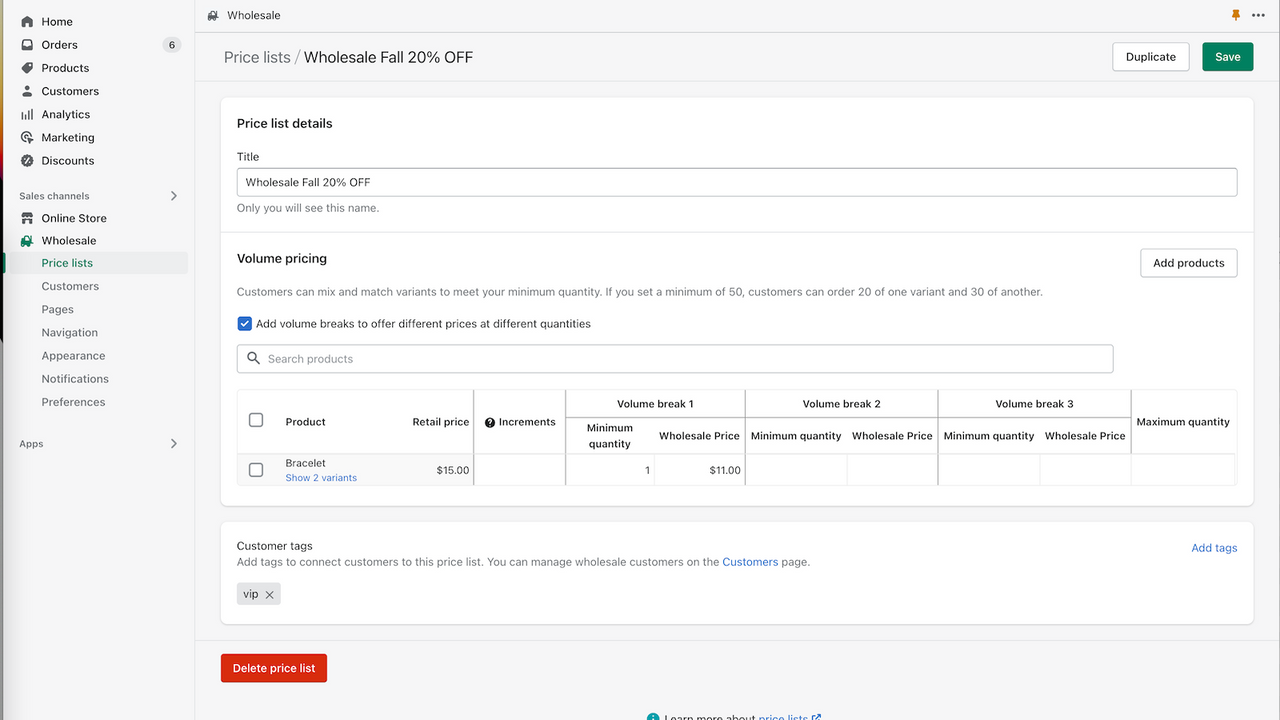Expand the Apps chevron
1280x720 pixels.
click(174, 443)
